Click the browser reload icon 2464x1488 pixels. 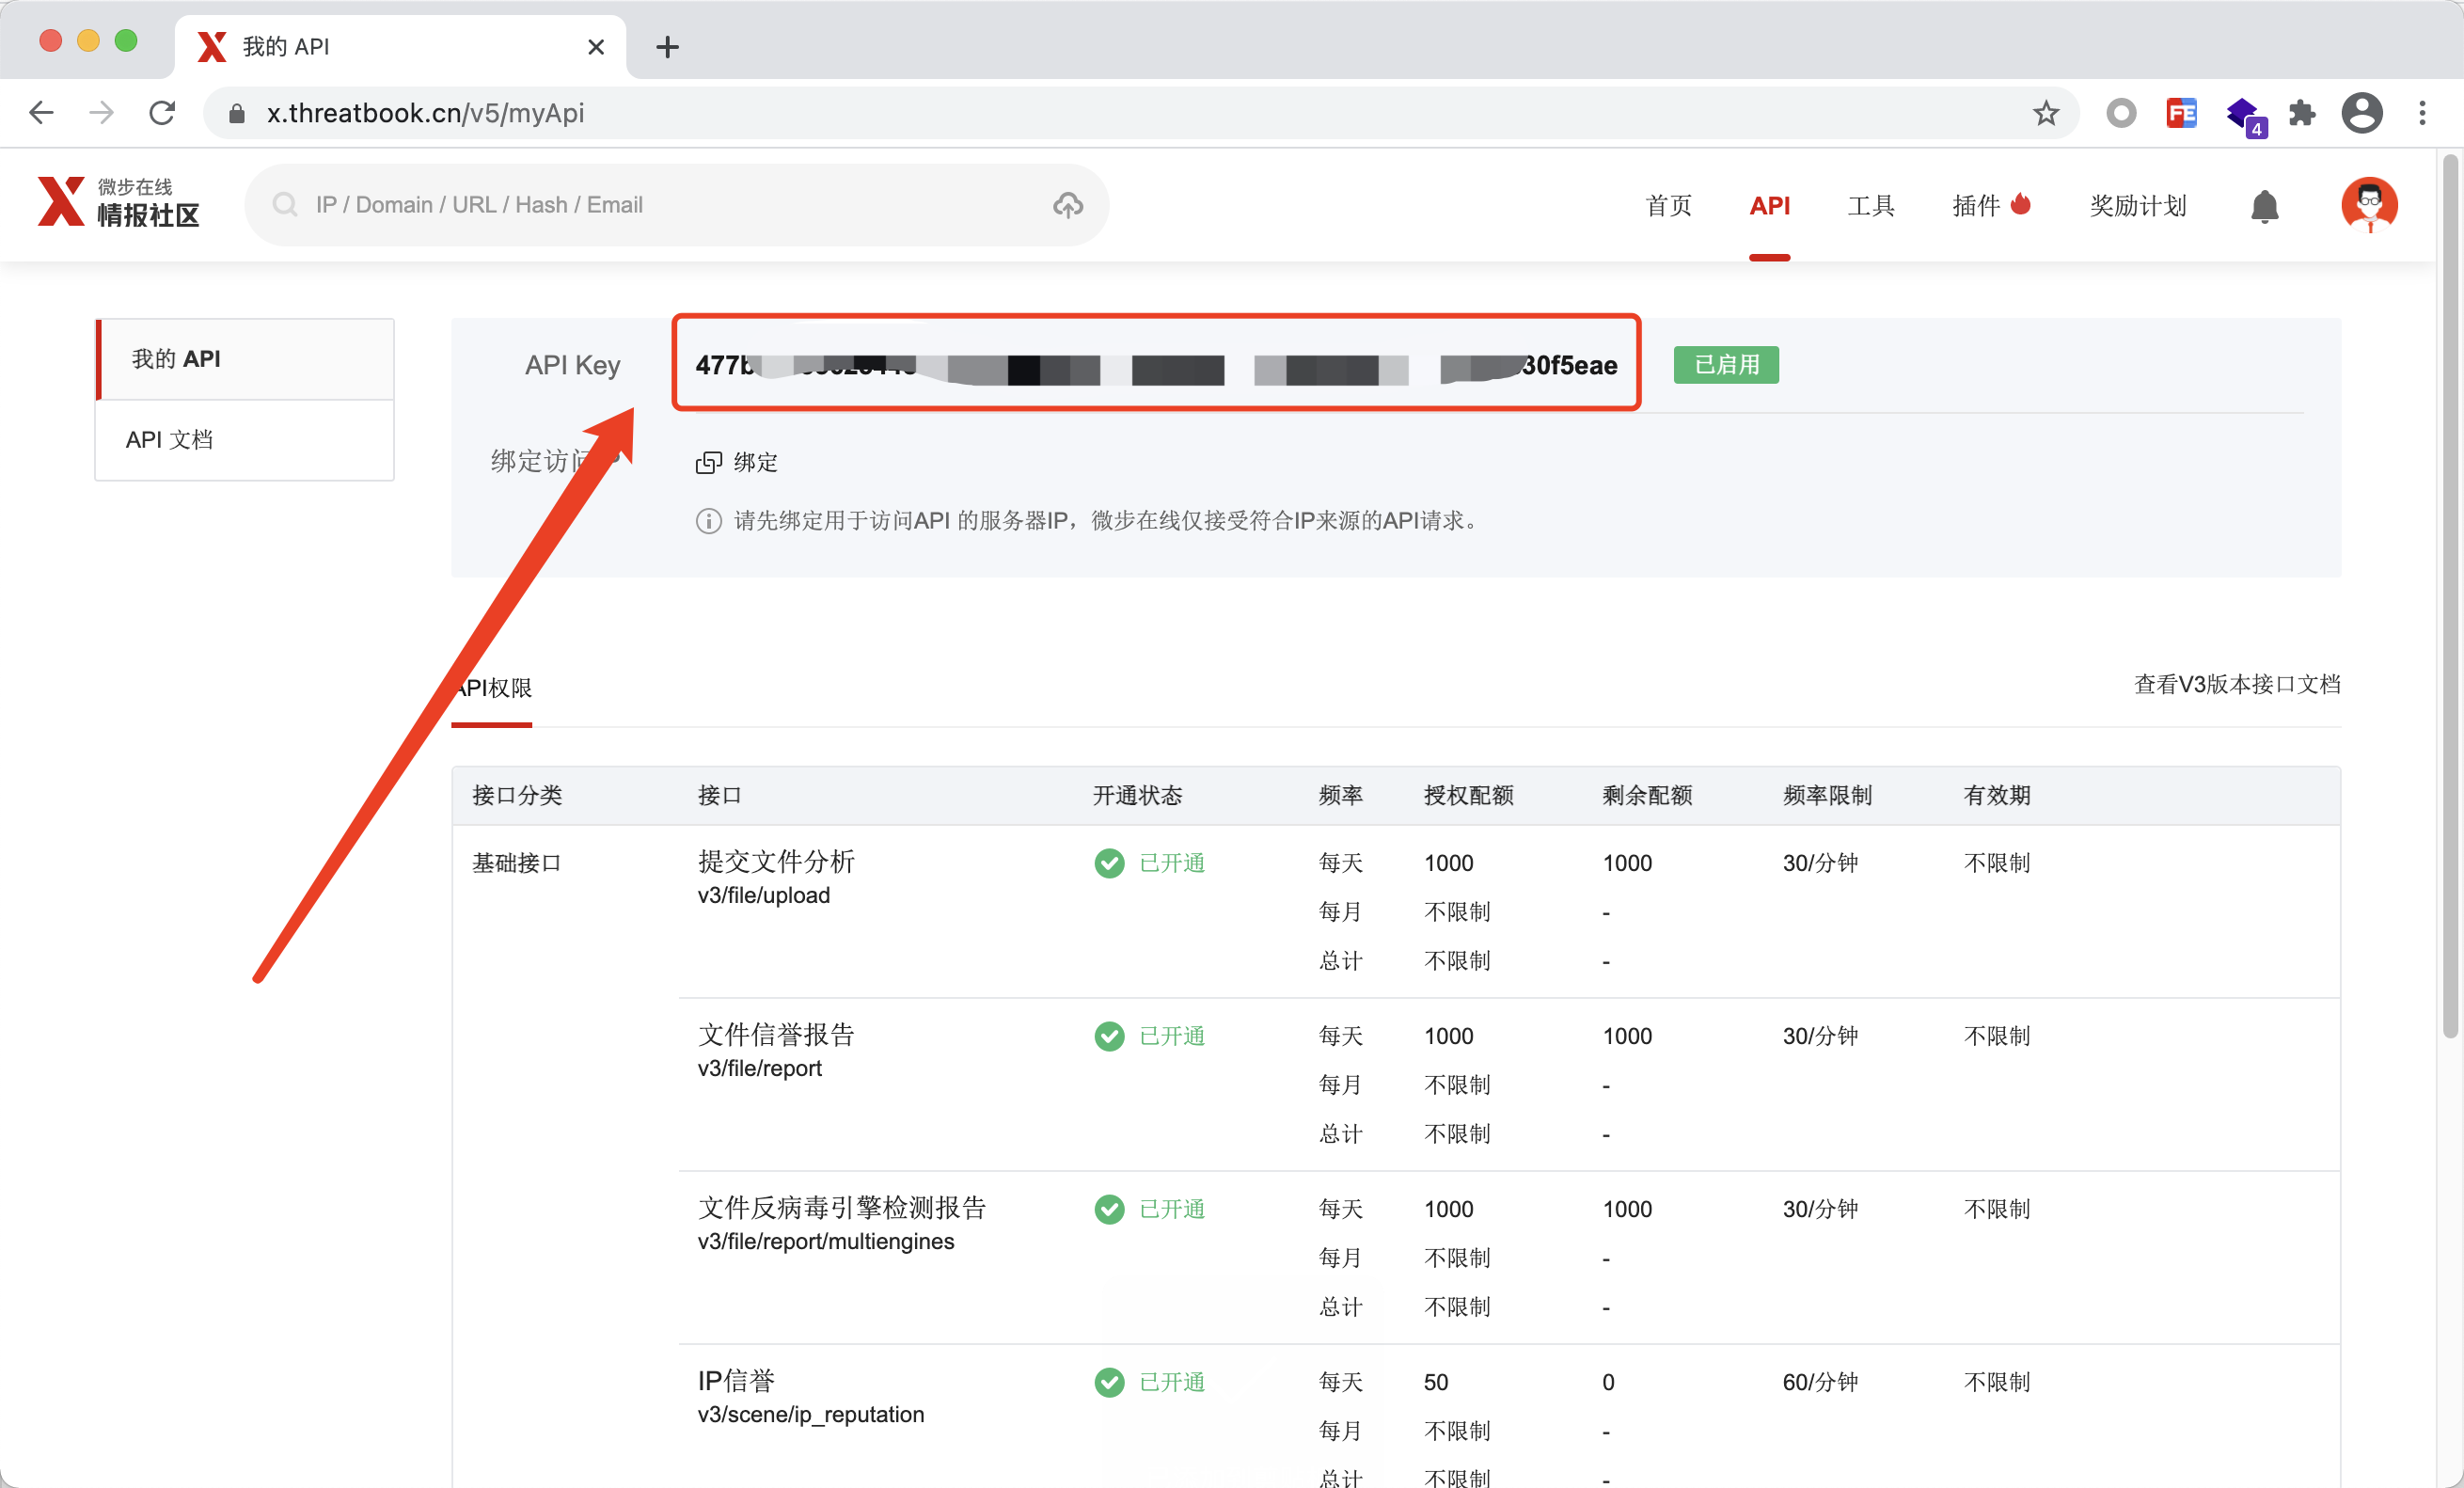pyautogui.click(x=161, y=112)
